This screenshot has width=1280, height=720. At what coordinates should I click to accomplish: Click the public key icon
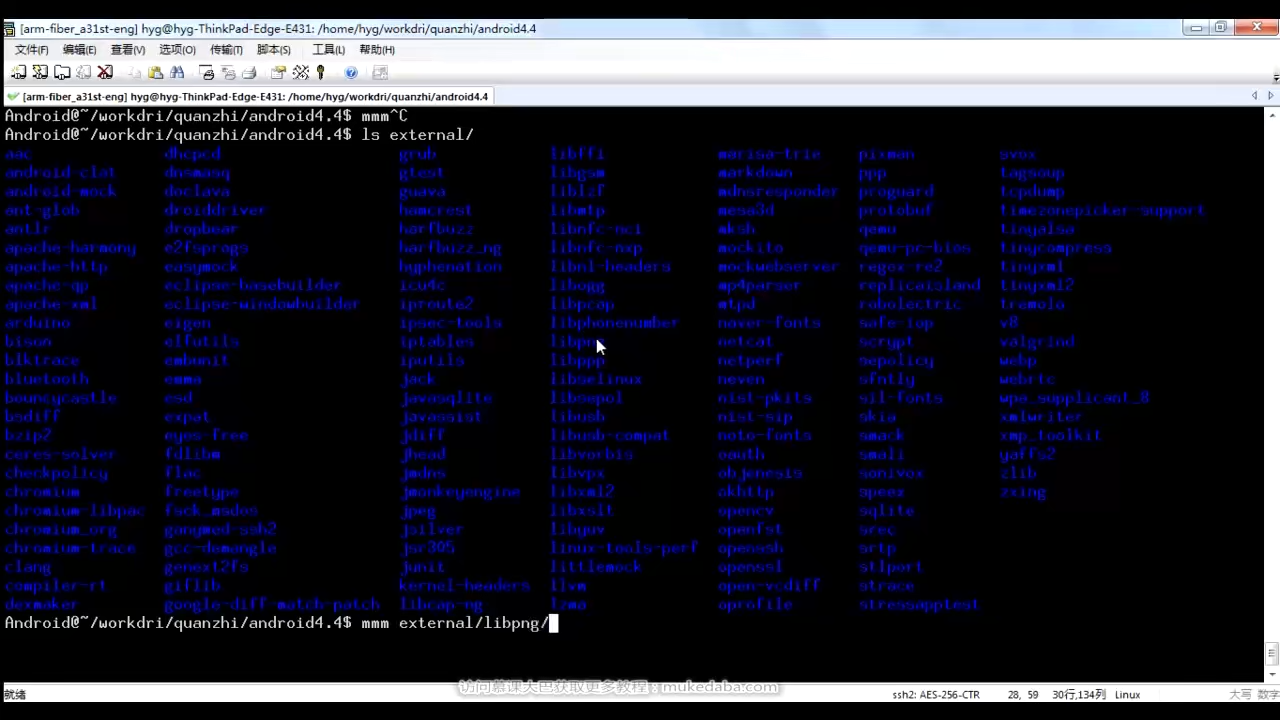[321, 73]
